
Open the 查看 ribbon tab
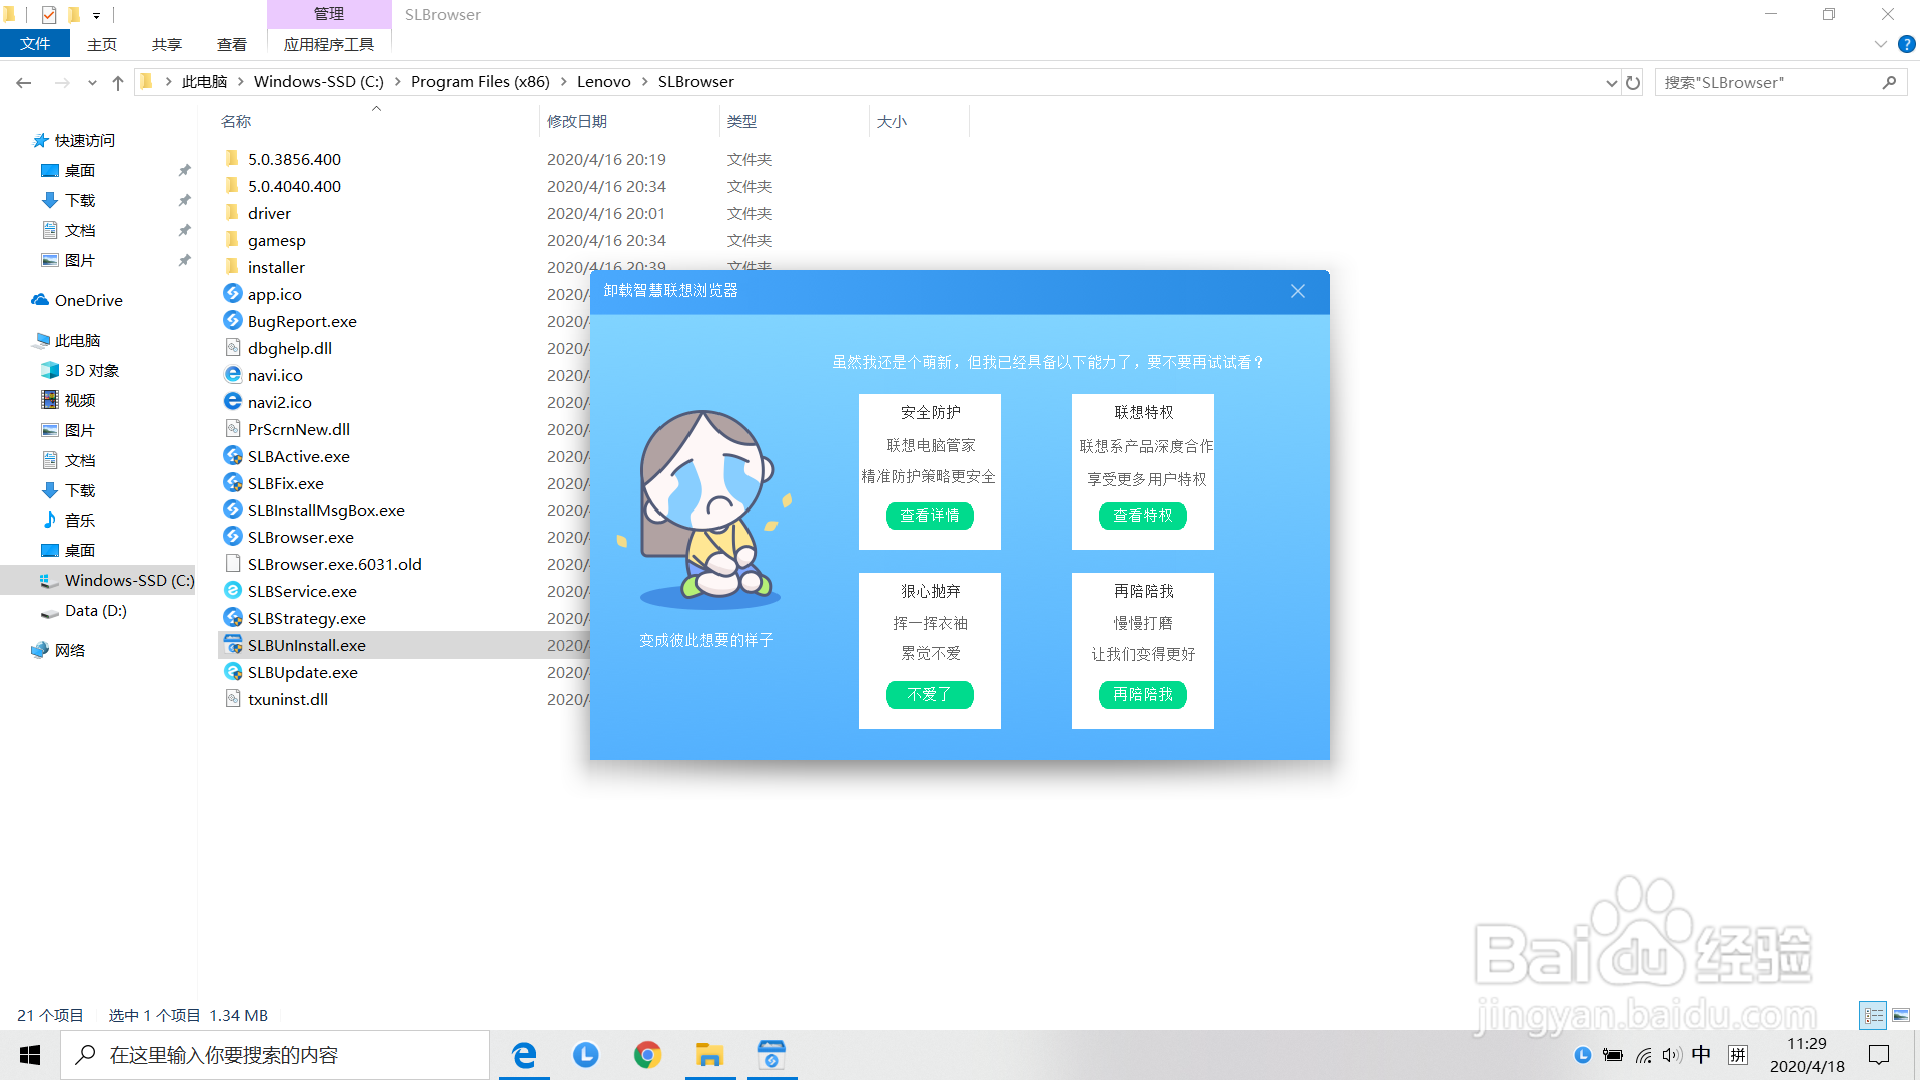231,44
